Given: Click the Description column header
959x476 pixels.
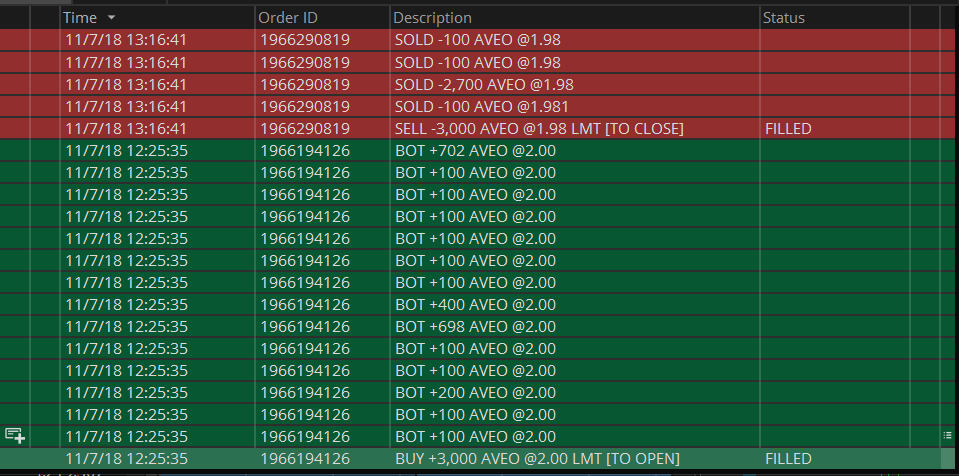Looking at the screenshot, I should [432, 18].
